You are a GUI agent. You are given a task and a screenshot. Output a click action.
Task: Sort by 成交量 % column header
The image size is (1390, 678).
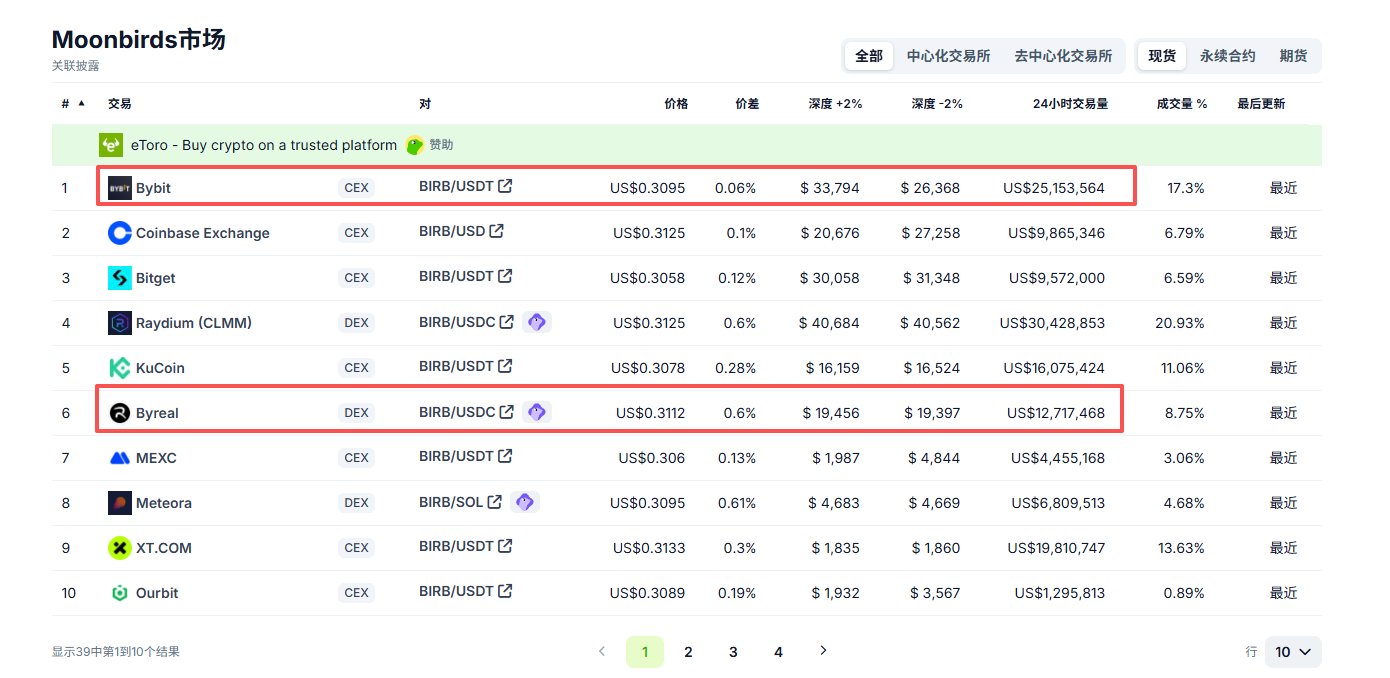coord(1182,104)
